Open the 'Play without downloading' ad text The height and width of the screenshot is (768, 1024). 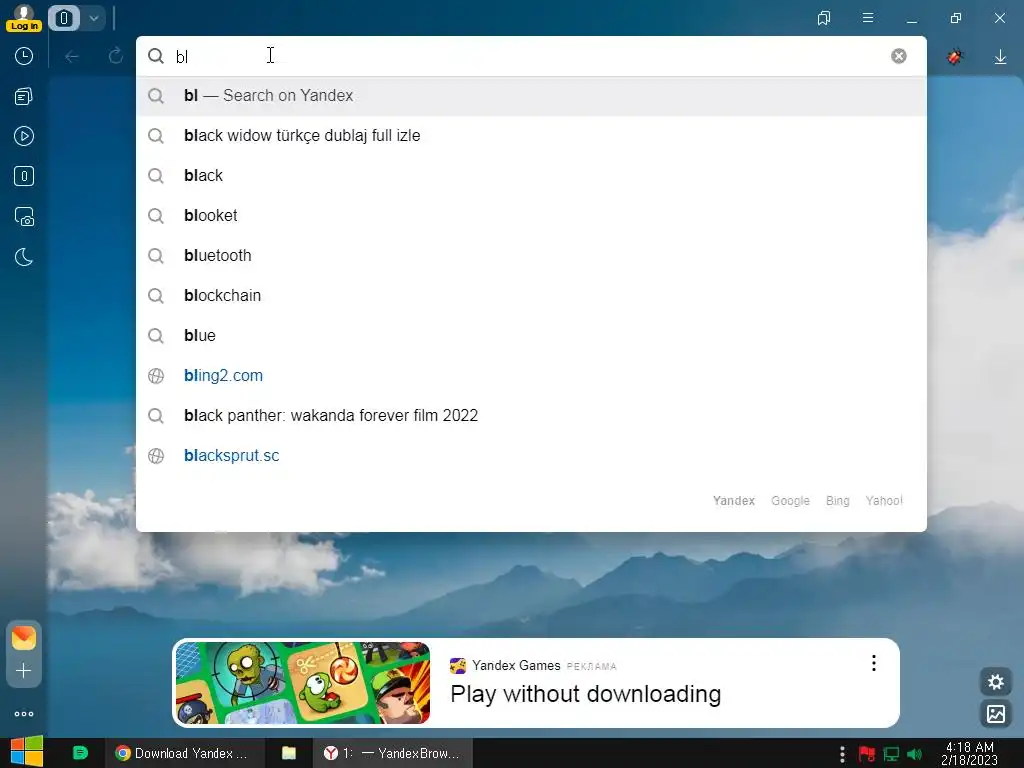point(585,694)
